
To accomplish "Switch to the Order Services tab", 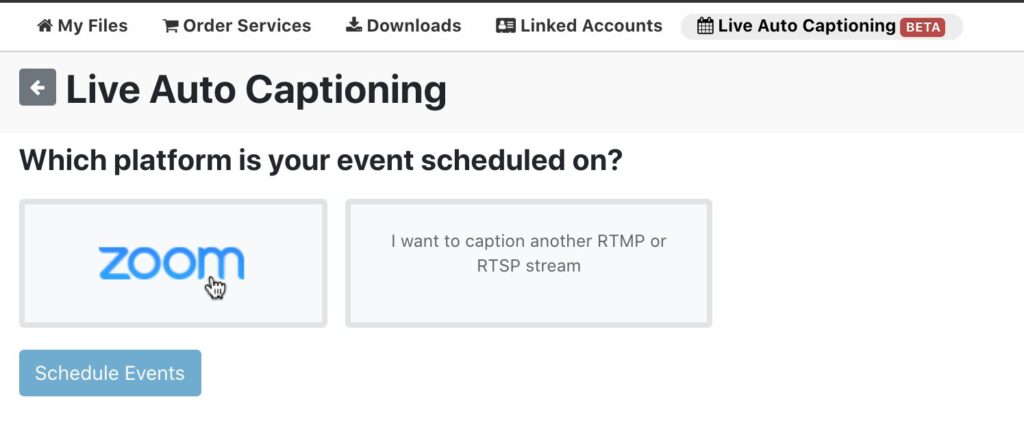I will tap(247, 26).
